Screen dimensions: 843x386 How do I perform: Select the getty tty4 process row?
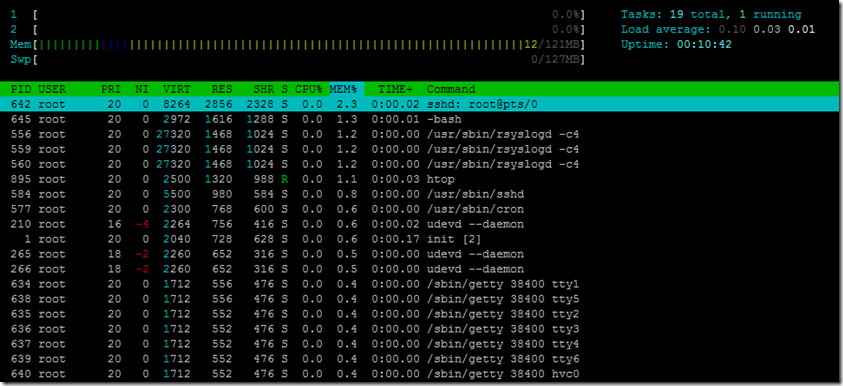419,344
